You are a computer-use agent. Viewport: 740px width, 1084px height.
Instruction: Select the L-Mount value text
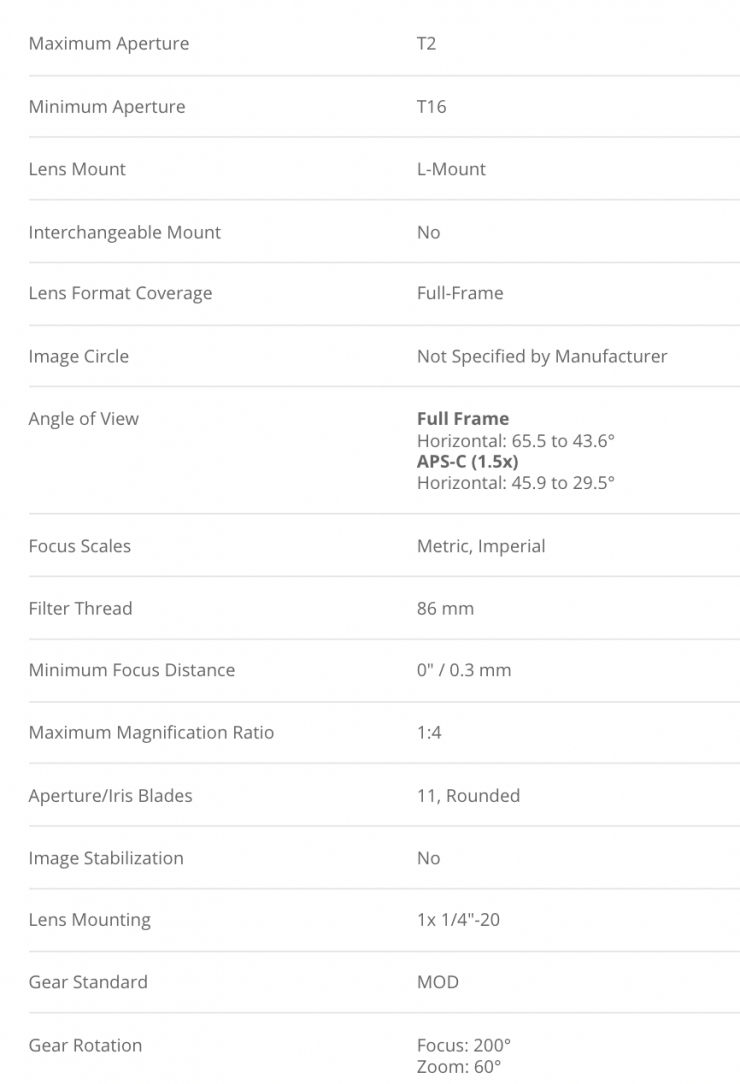(451, 169)
